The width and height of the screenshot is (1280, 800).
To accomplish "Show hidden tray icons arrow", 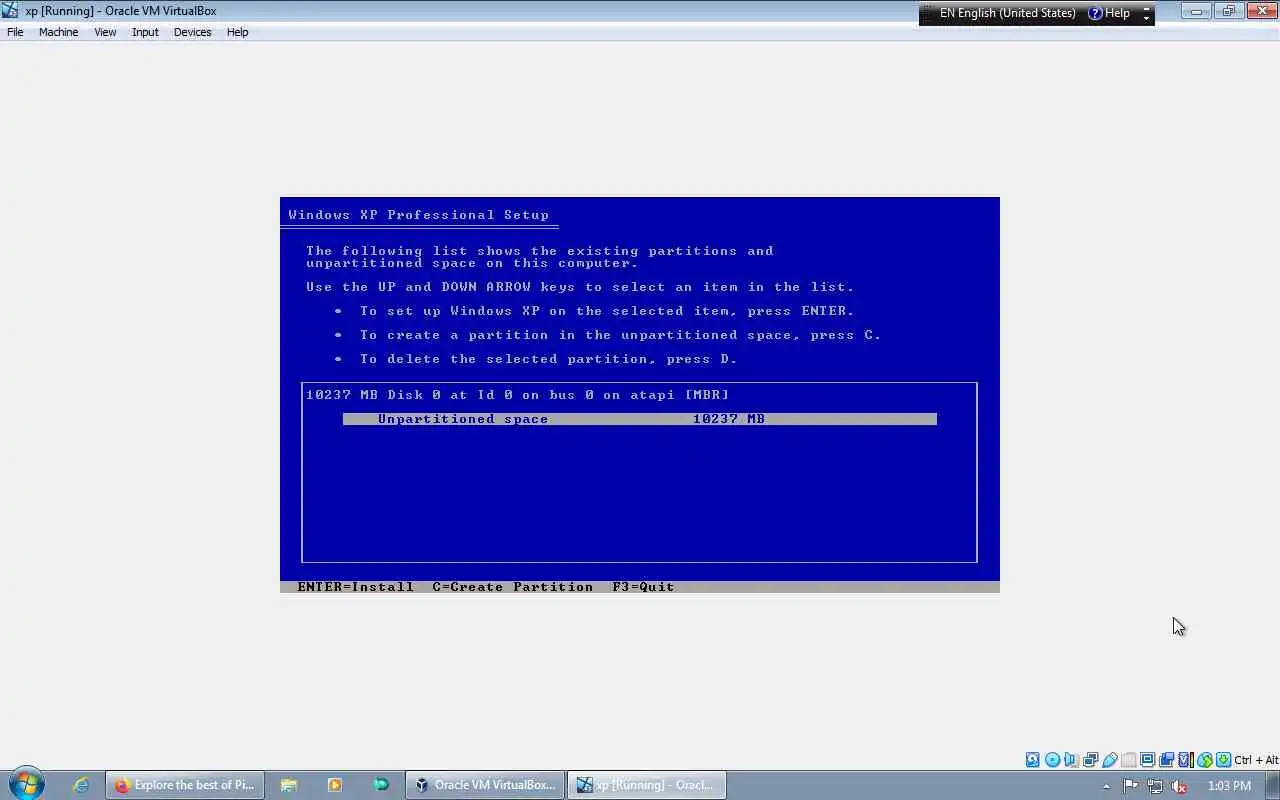I will (1106, 786).
